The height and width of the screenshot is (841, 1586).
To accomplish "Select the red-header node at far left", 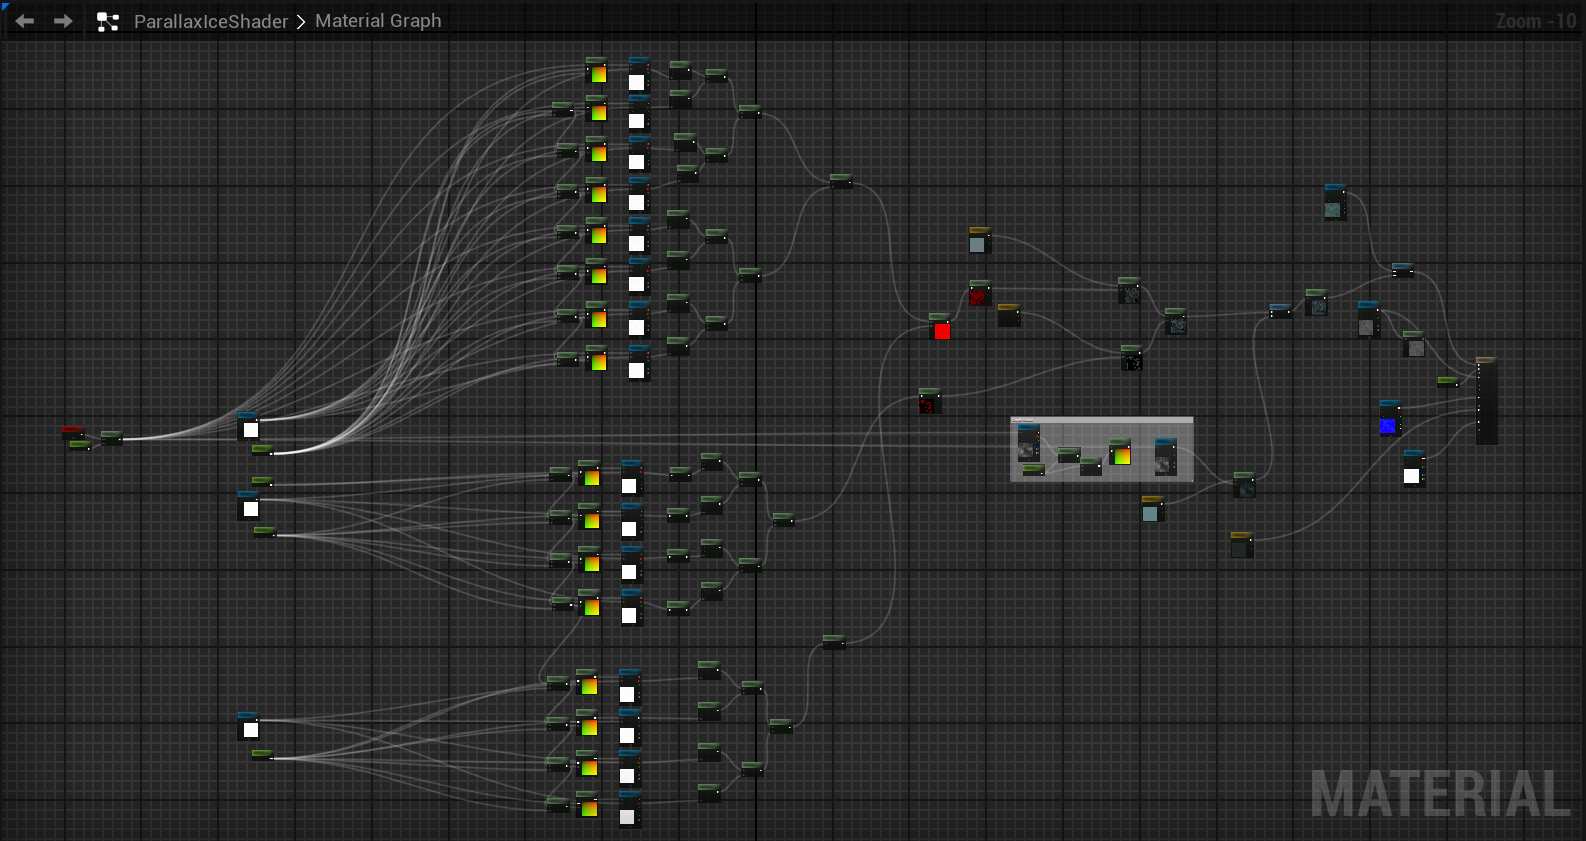I will point(72,431).
